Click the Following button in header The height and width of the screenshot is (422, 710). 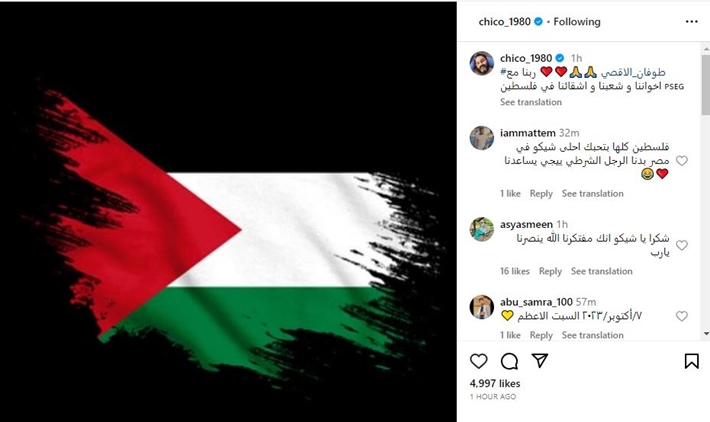click(x=577, y=22)
